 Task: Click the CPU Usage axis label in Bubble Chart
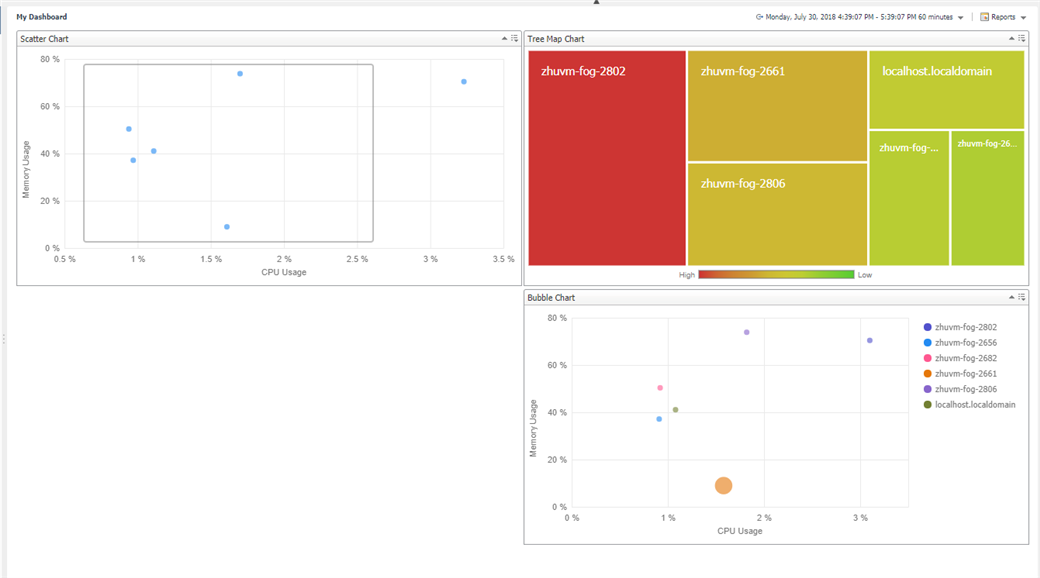click(x=740, y=531)
